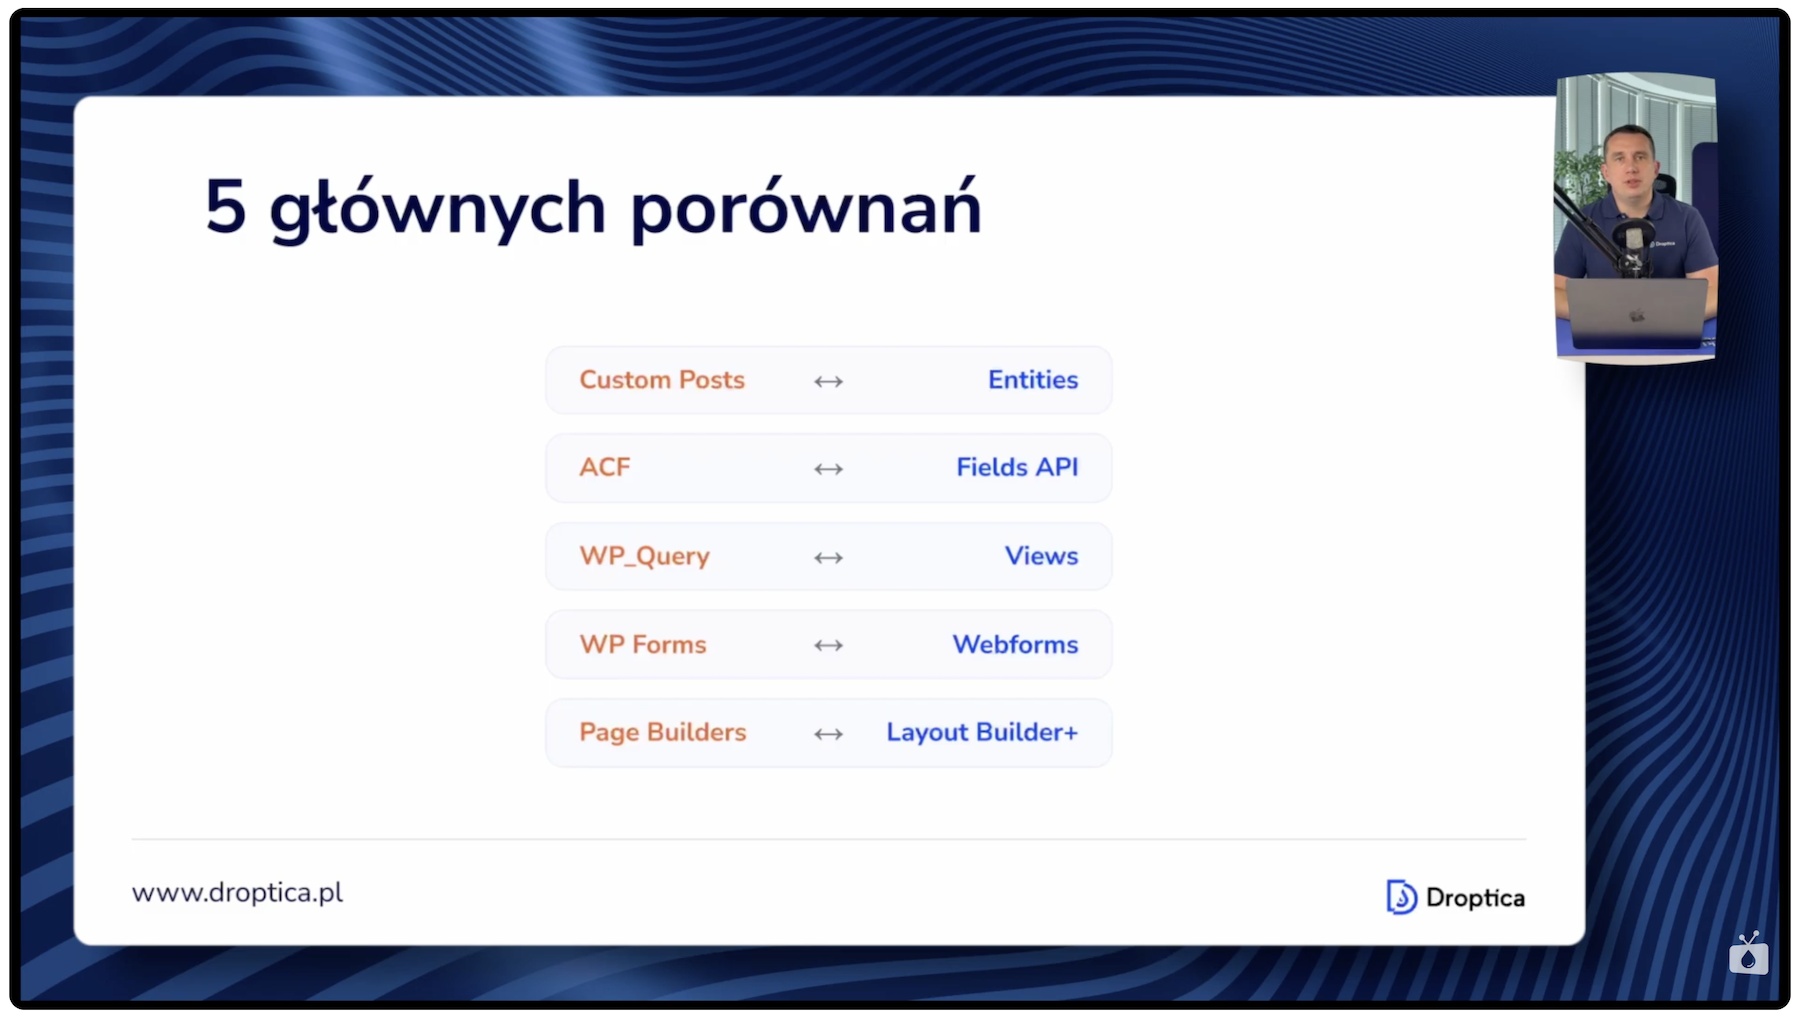Viewport: 1800px width, 1023px height.
Task: Select the Webforms item
Action: [x=1015, y=645]
